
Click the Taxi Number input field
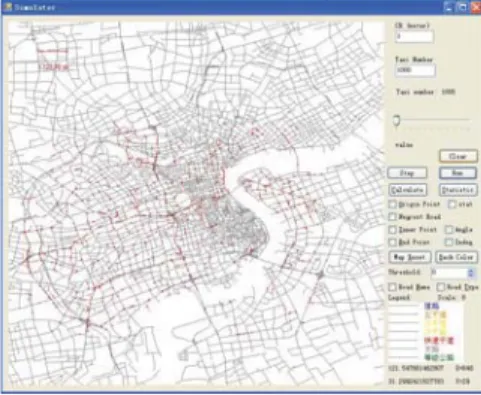(x=415, y=70)
